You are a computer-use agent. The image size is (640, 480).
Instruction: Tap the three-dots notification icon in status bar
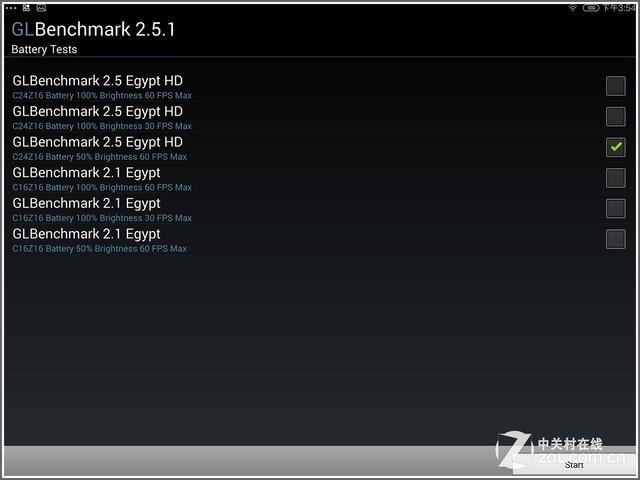pos(11,8)
